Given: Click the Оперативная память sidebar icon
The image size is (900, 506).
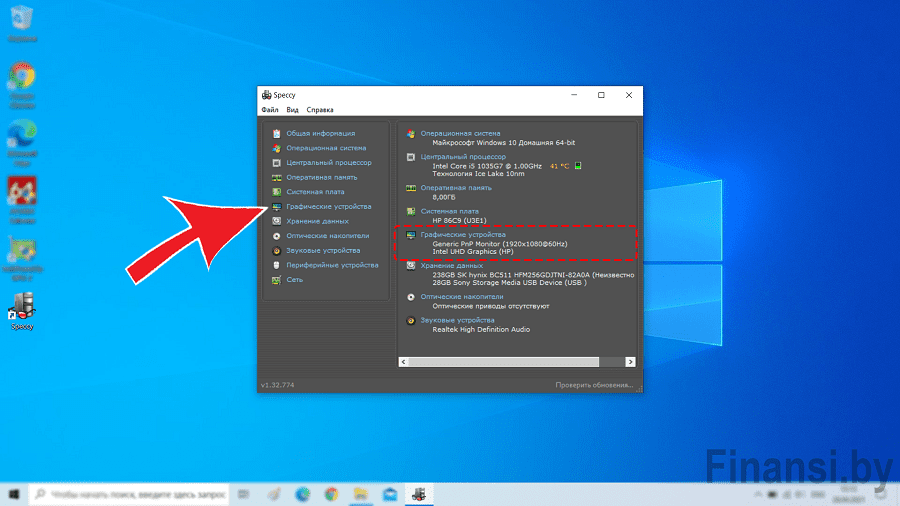Looking at the screenshot, I should coord(277,177).
